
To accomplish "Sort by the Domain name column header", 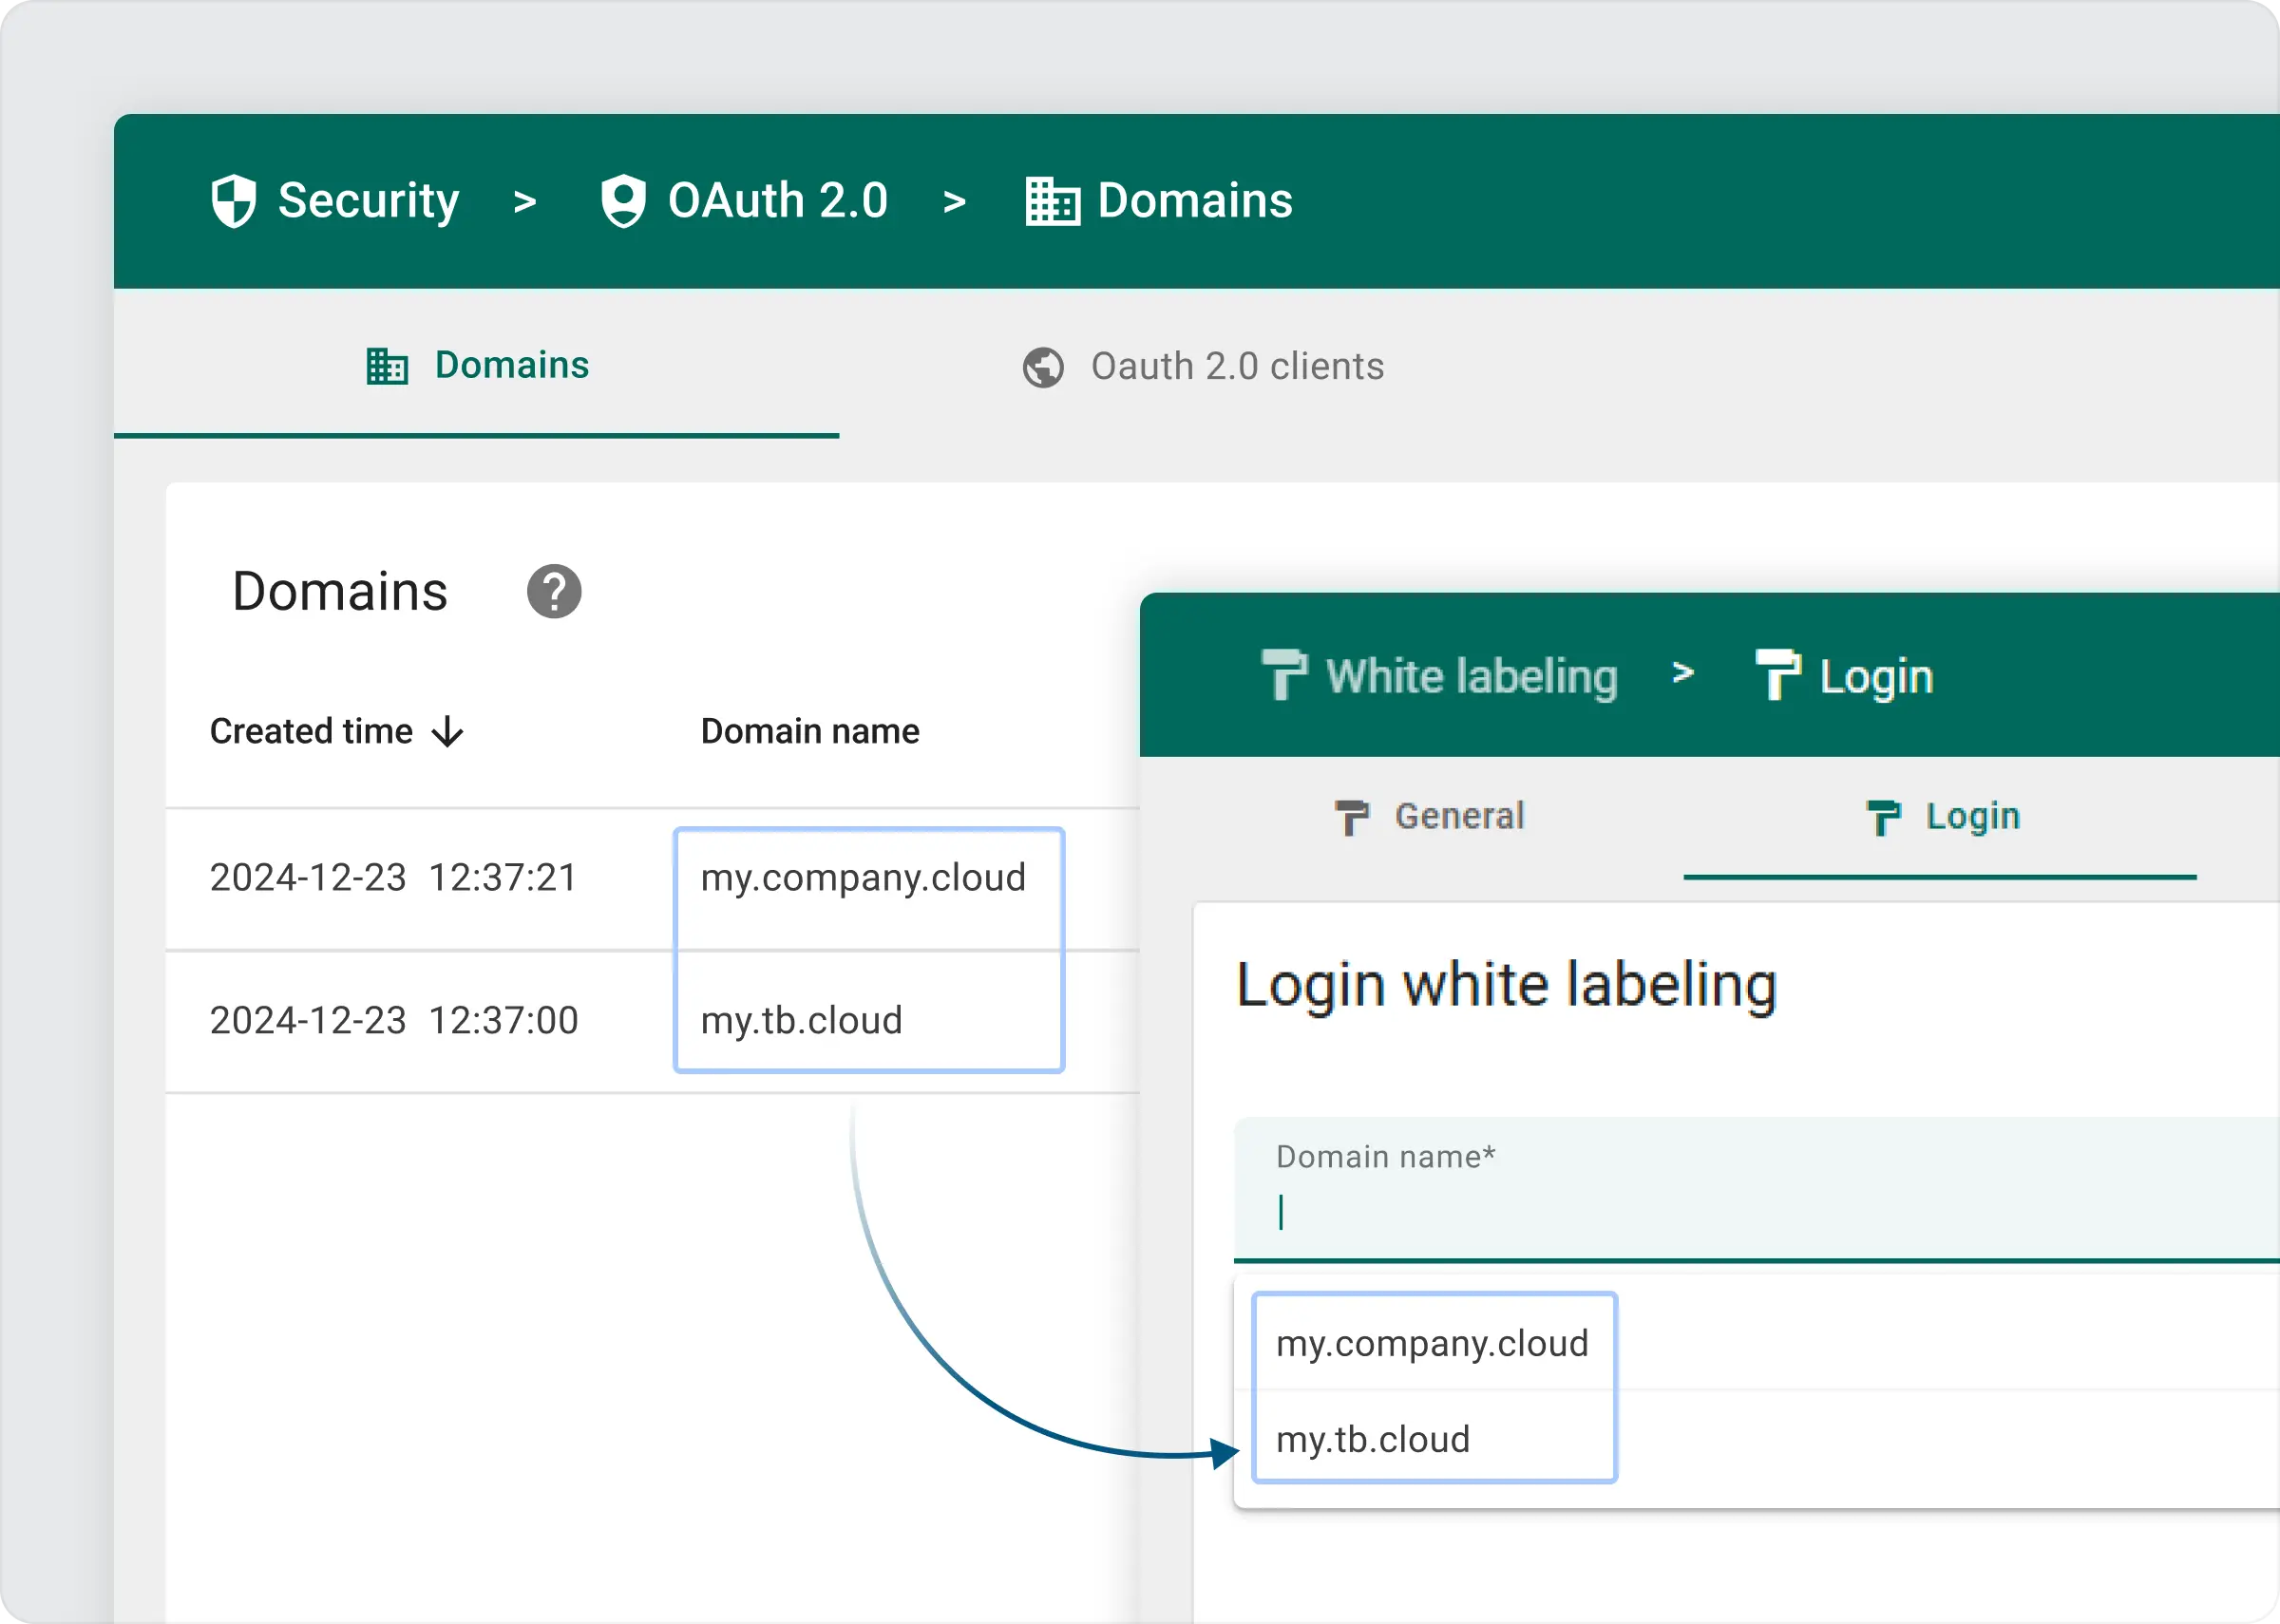I will (810, 732).
